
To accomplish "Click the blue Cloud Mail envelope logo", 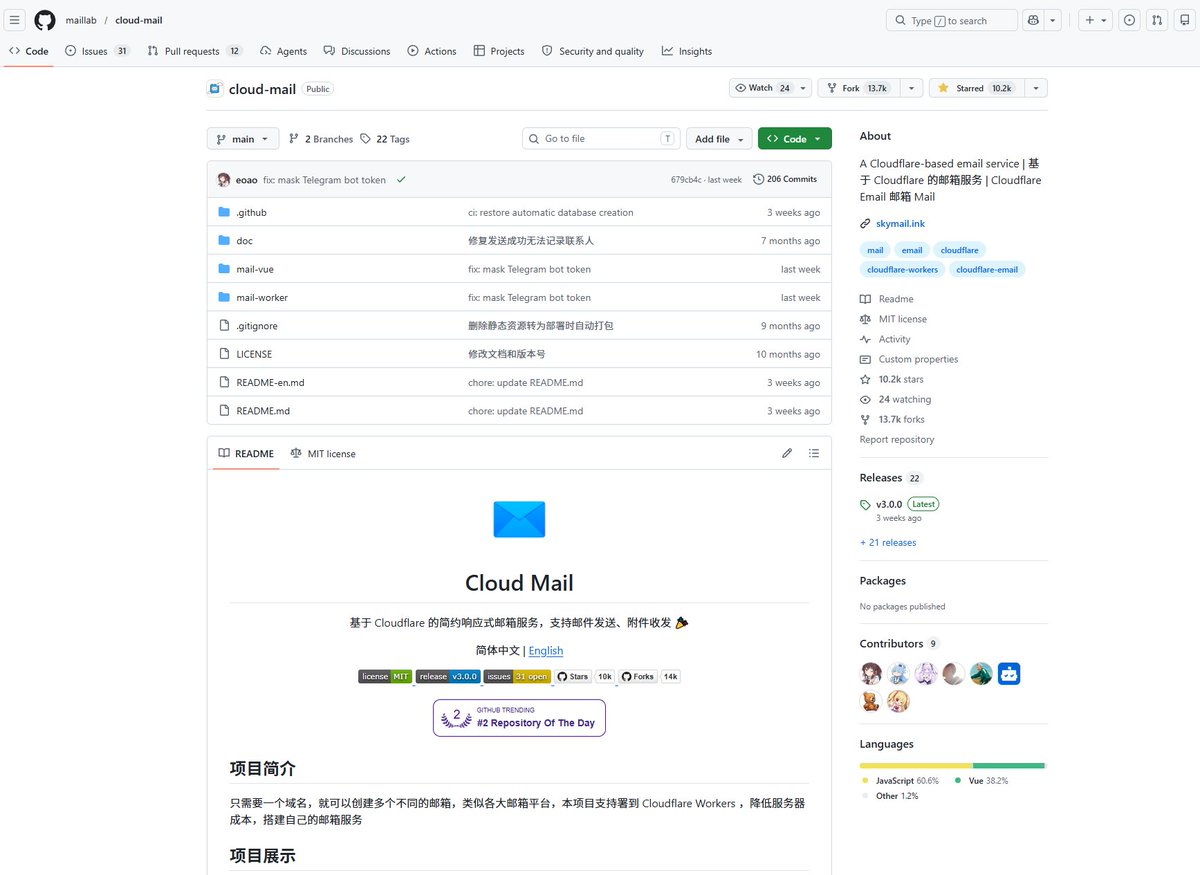I will coord(519,519).
